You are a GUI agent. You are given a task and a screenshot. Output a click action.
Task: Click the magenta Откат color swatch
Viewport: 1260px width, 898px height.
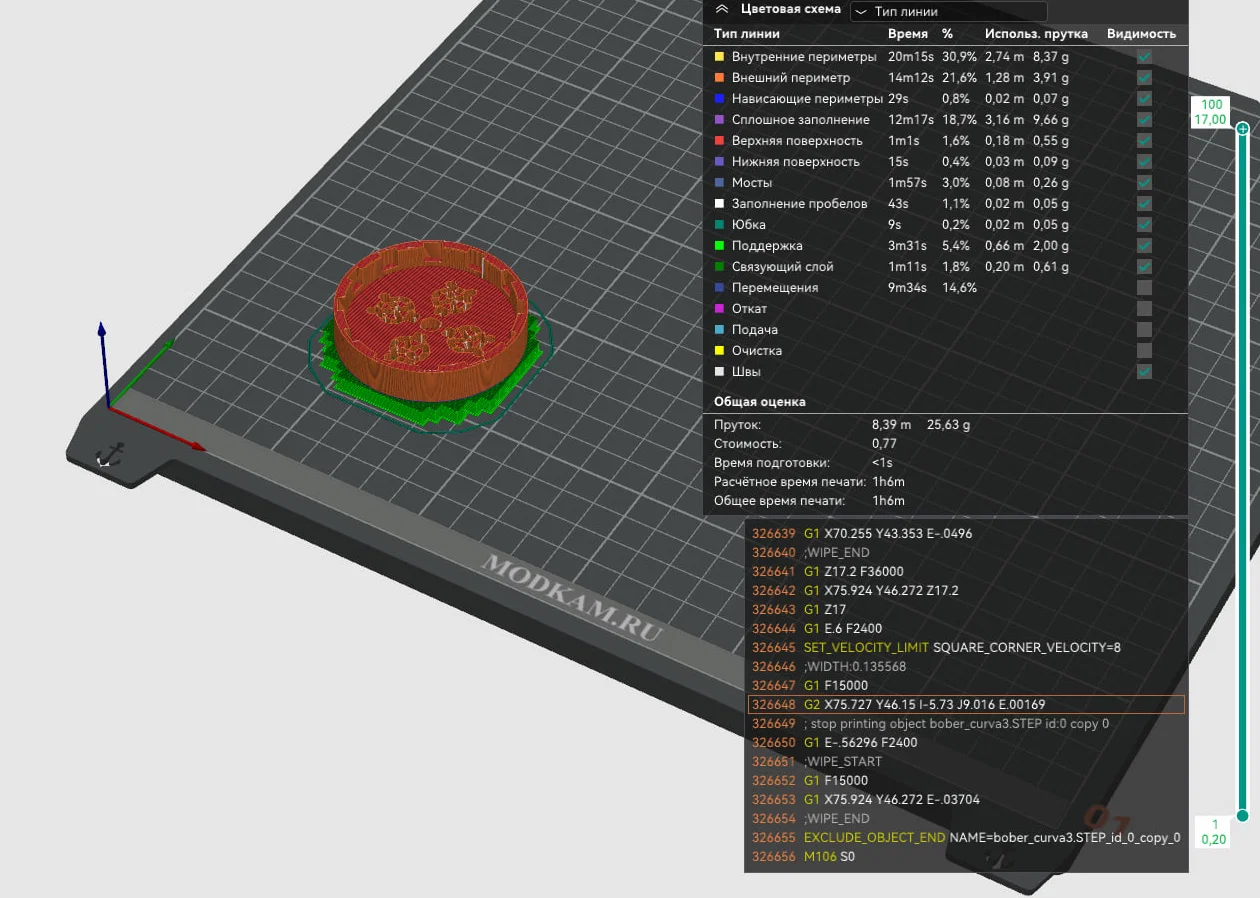(719, 309)
